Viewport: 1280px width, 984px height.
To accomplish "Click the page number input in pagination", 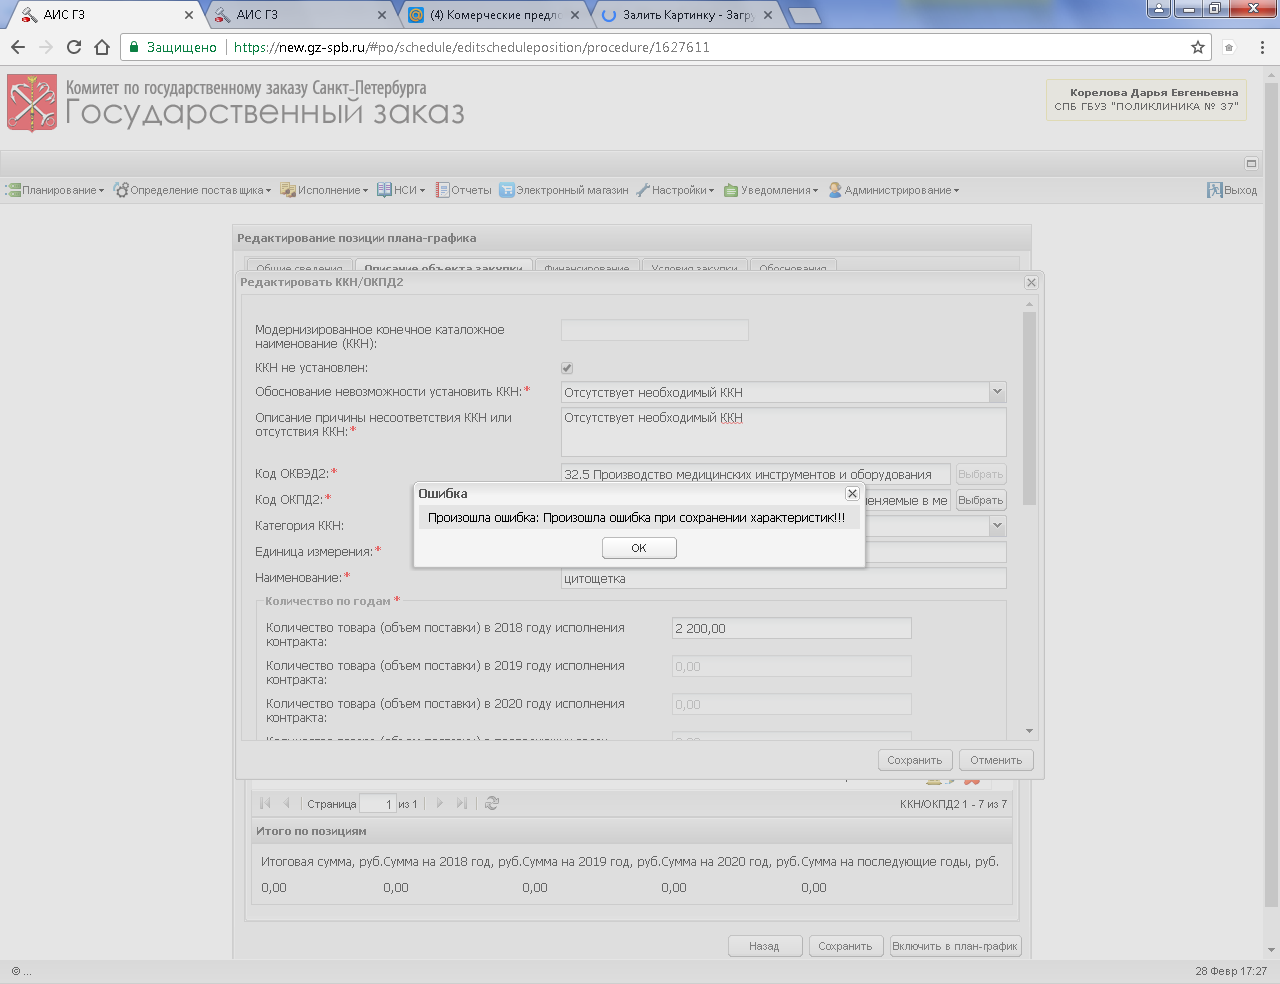I will (377, 804).
